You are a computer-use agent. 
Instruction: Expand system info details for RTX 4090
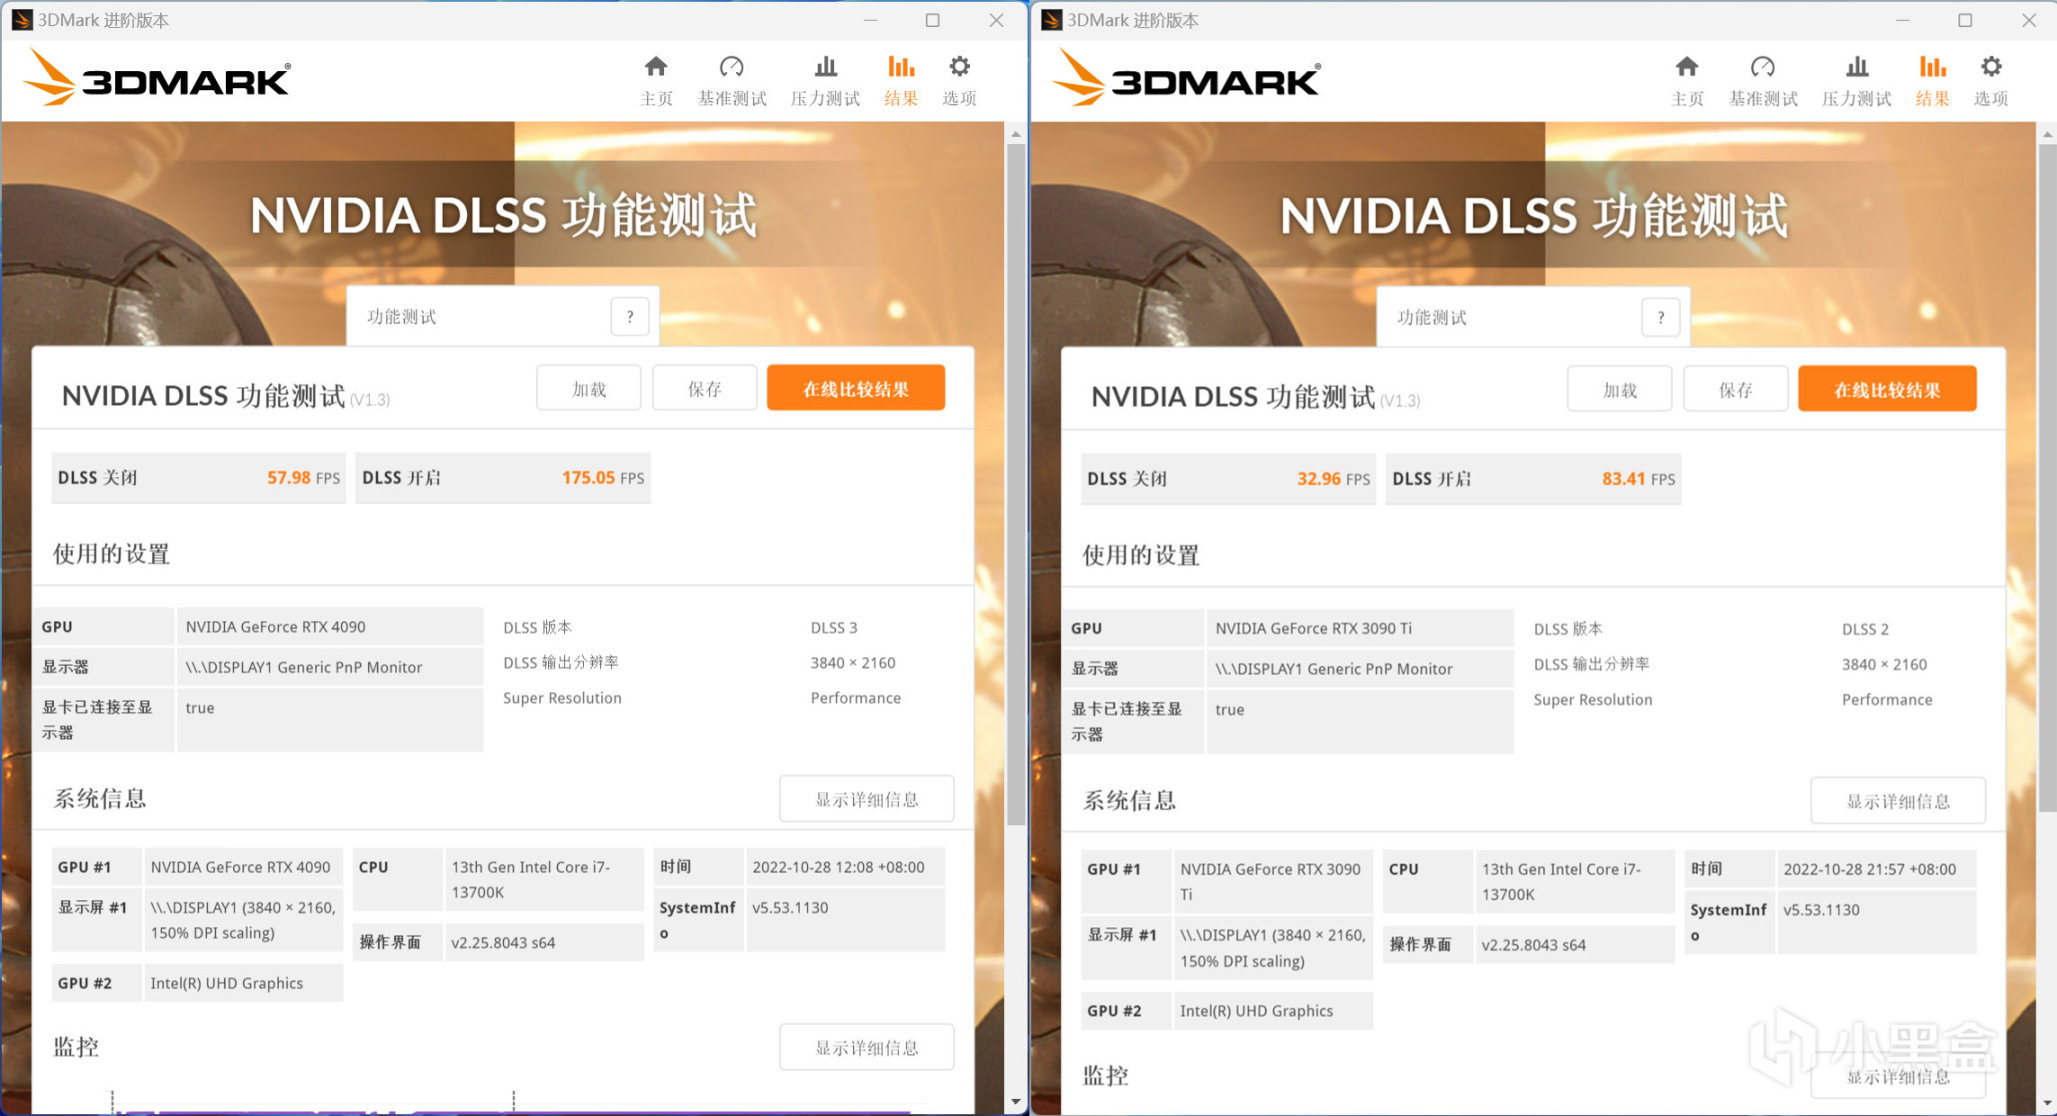click(x=866, y=799)
